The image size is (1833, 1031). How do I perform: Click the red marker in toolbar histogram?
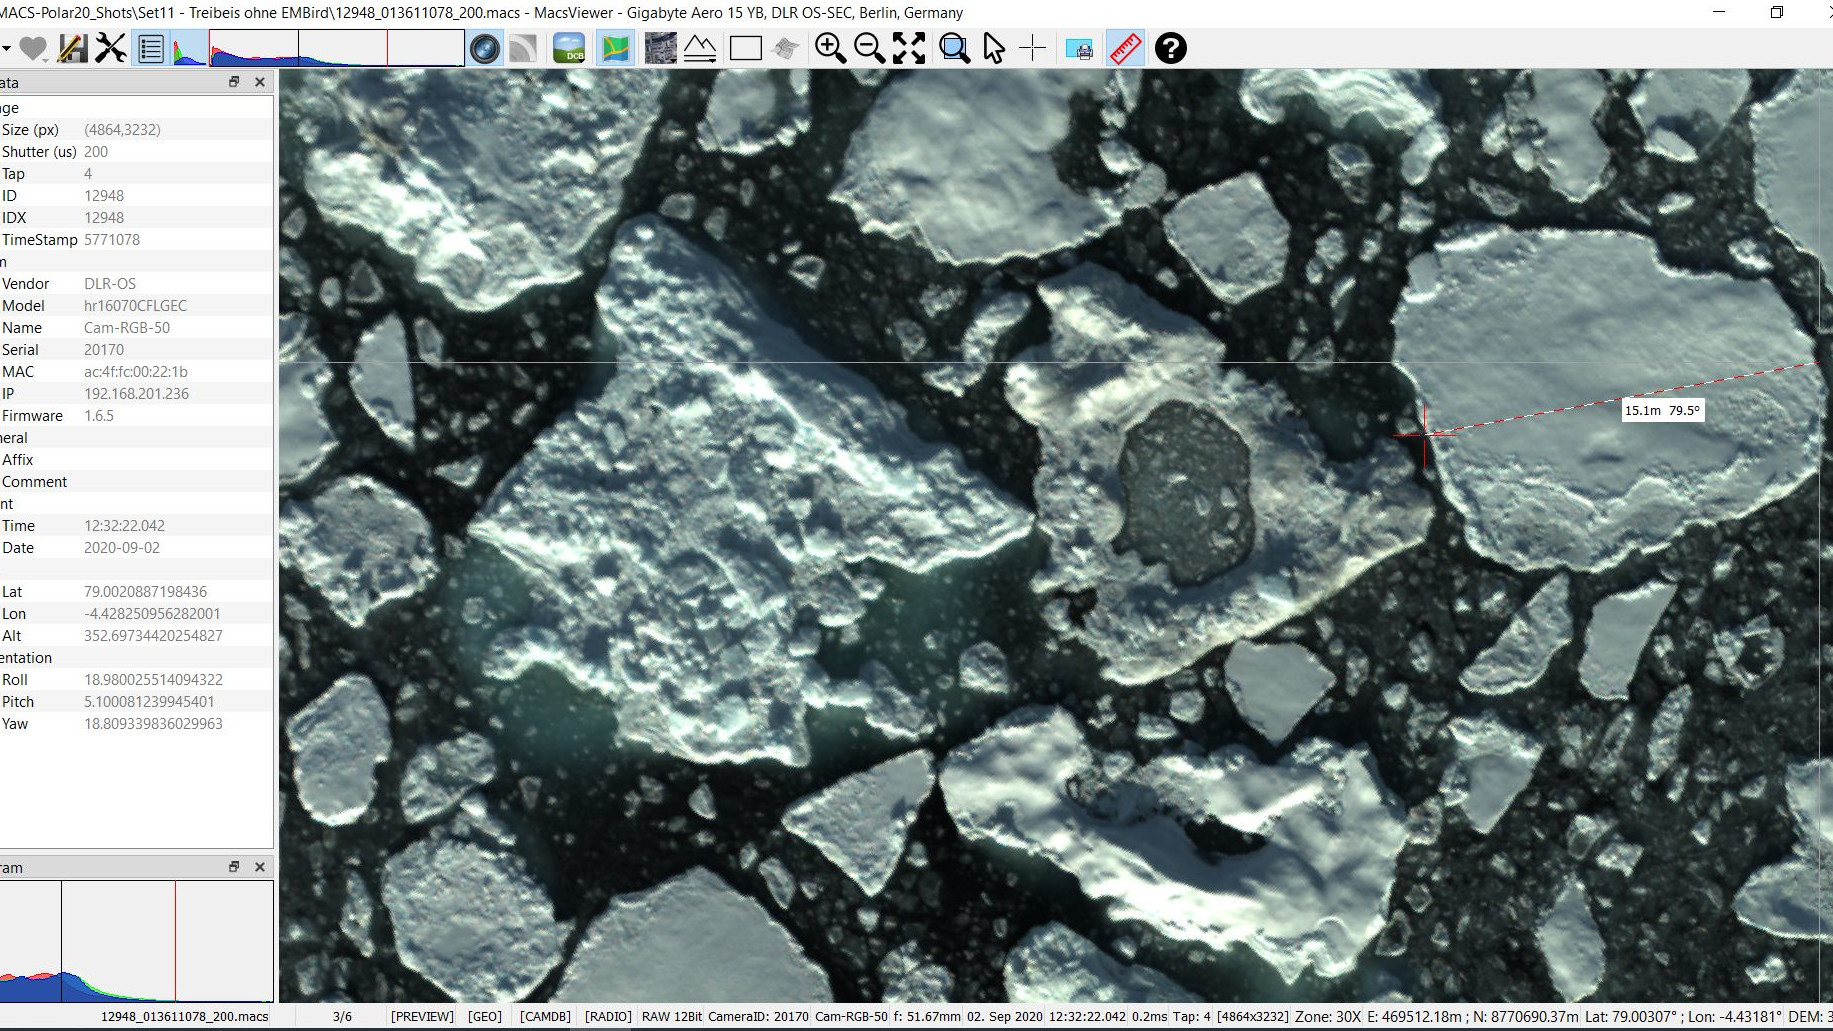(x=387, y=48)
